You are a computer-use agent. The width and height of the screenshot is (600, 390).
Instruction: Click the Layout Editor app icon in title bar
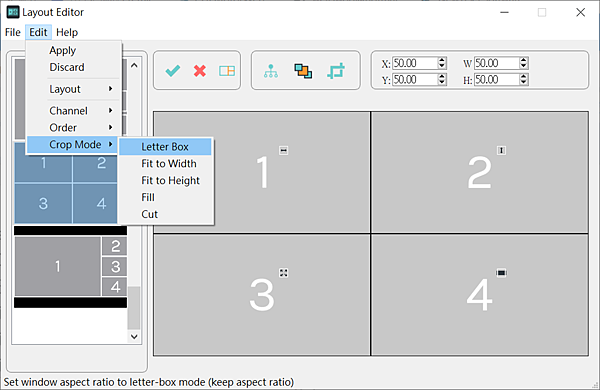13,12
